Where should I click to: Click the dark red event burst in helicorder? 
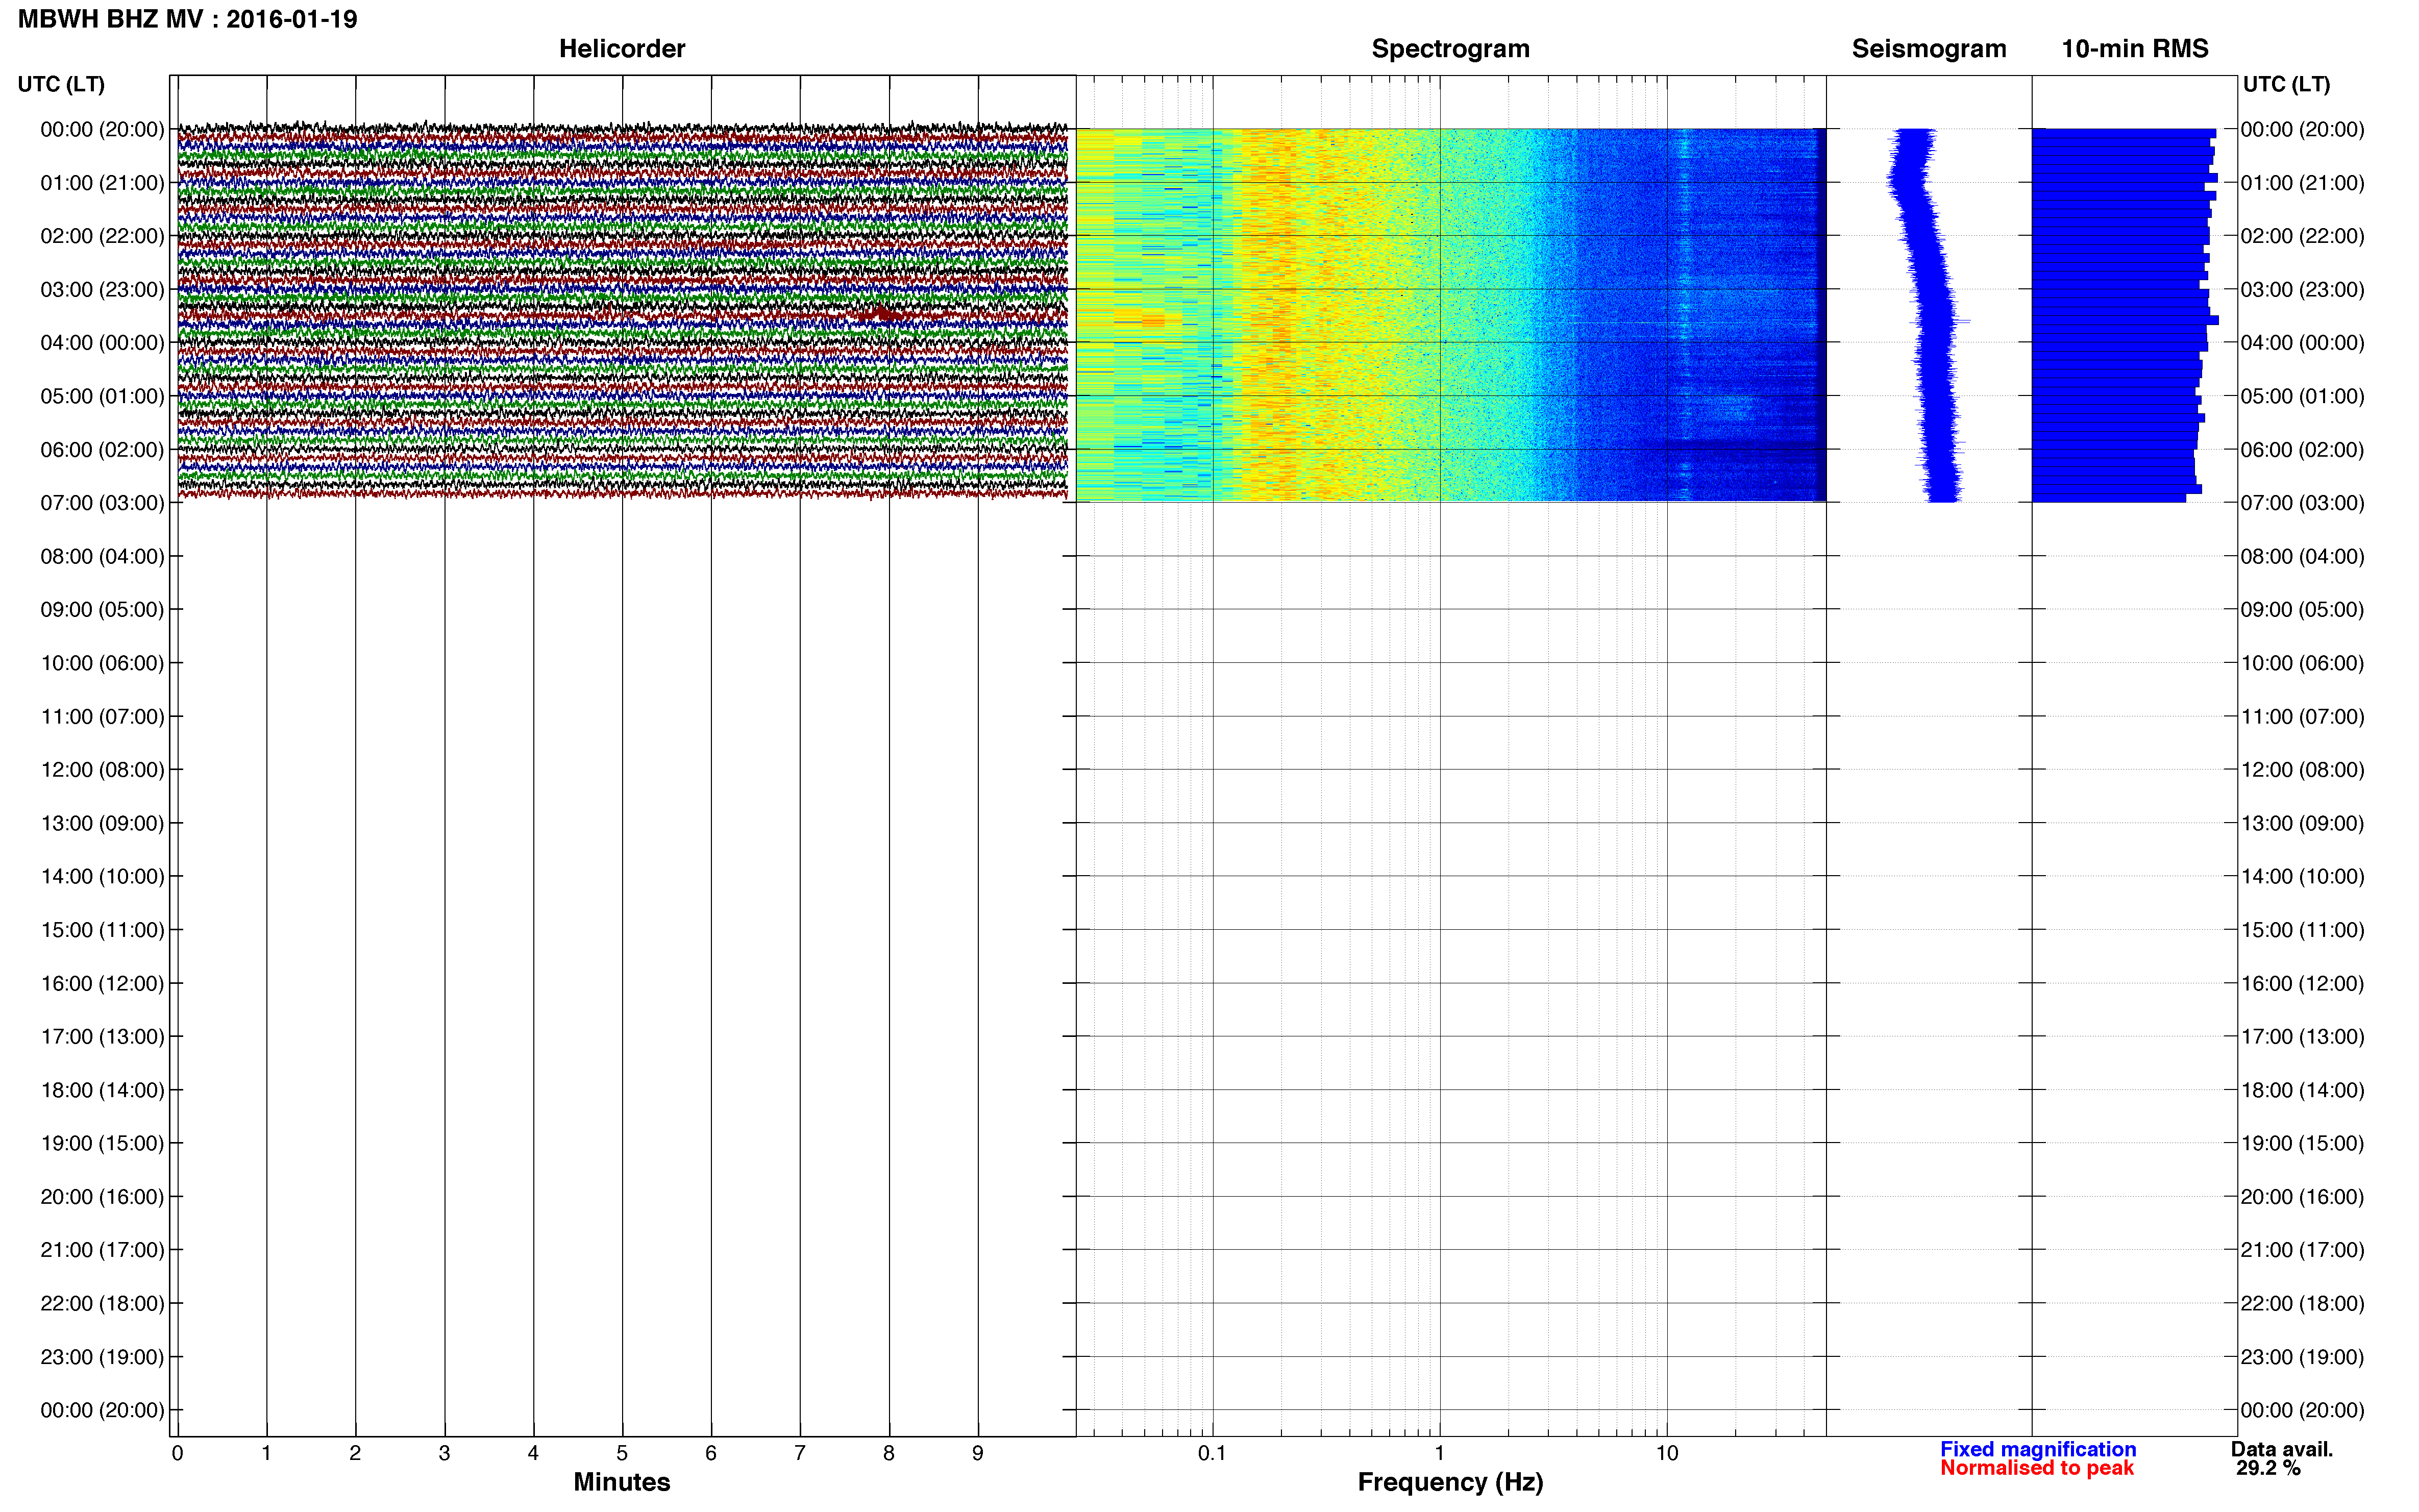(881, 314)
